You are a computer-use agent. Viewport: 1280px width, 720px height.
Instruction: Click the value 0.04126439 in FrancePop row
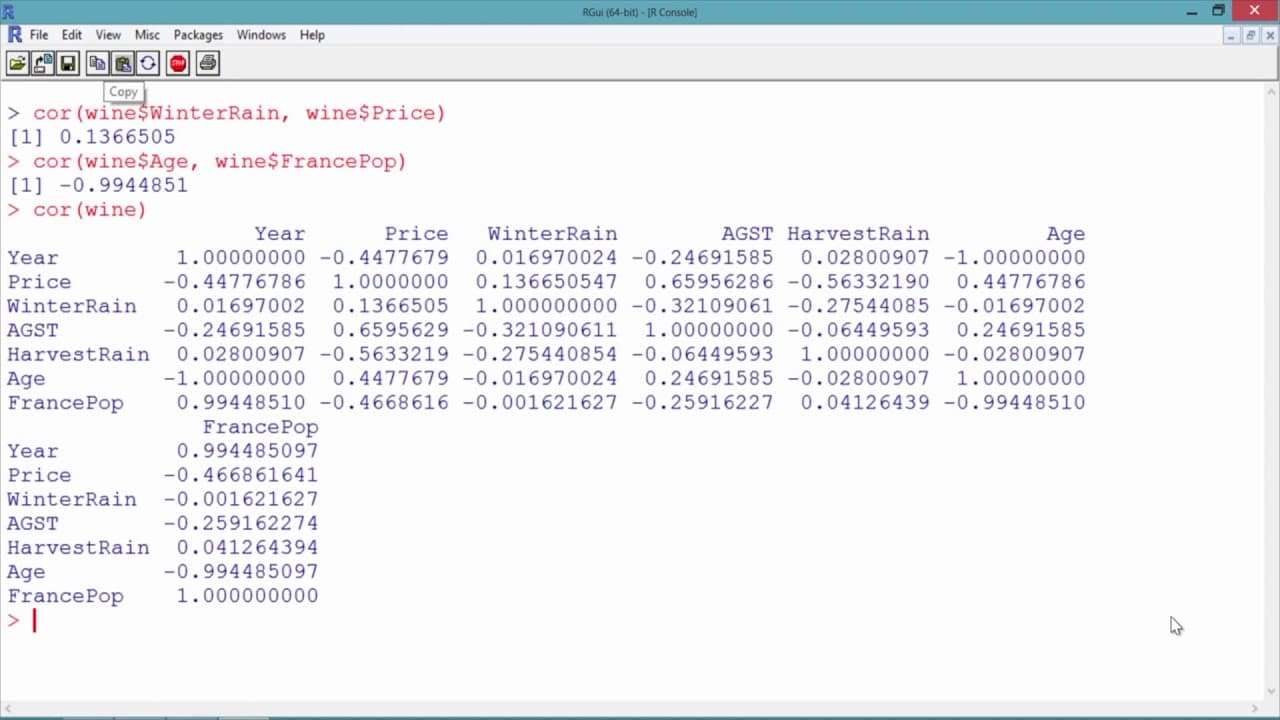864,403
